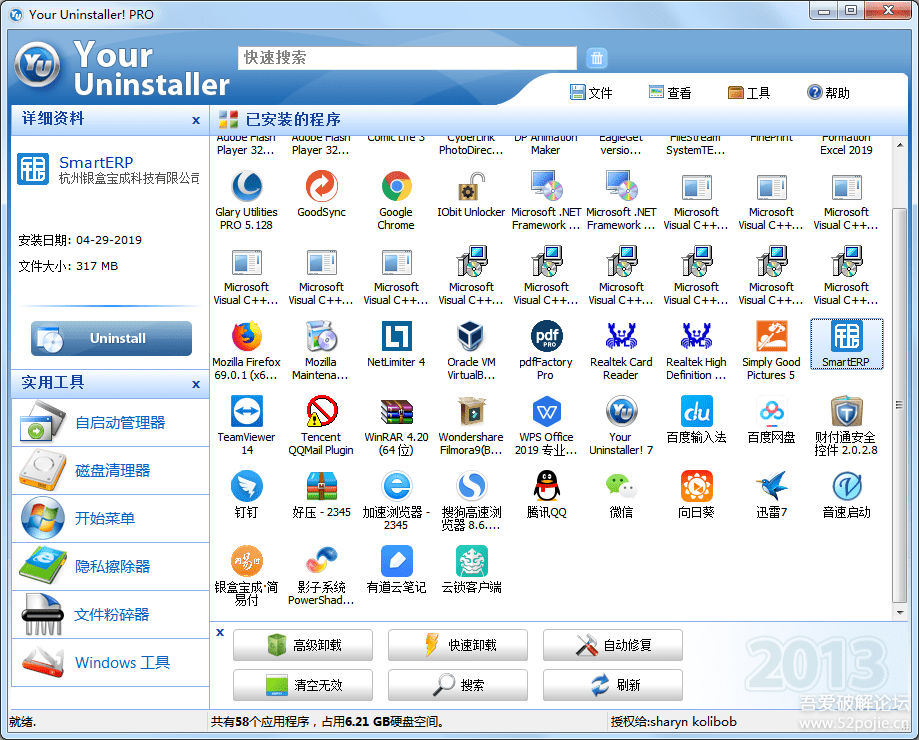
Task: Click the 搜索 button
Action: coord(458,685)
